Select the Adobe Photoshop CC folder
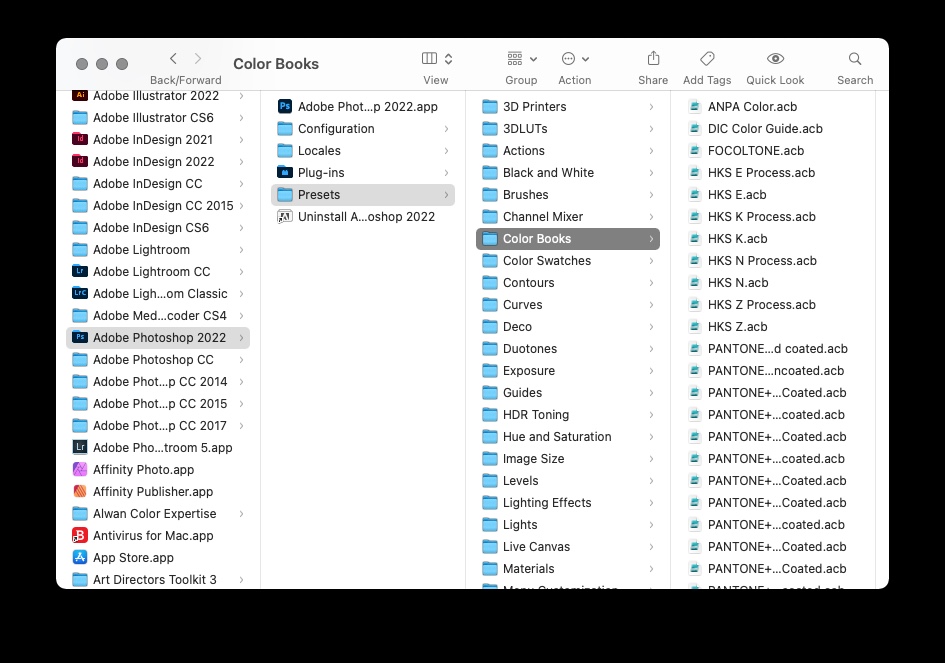This screenshot has height=663, width=945. [158, 360]
